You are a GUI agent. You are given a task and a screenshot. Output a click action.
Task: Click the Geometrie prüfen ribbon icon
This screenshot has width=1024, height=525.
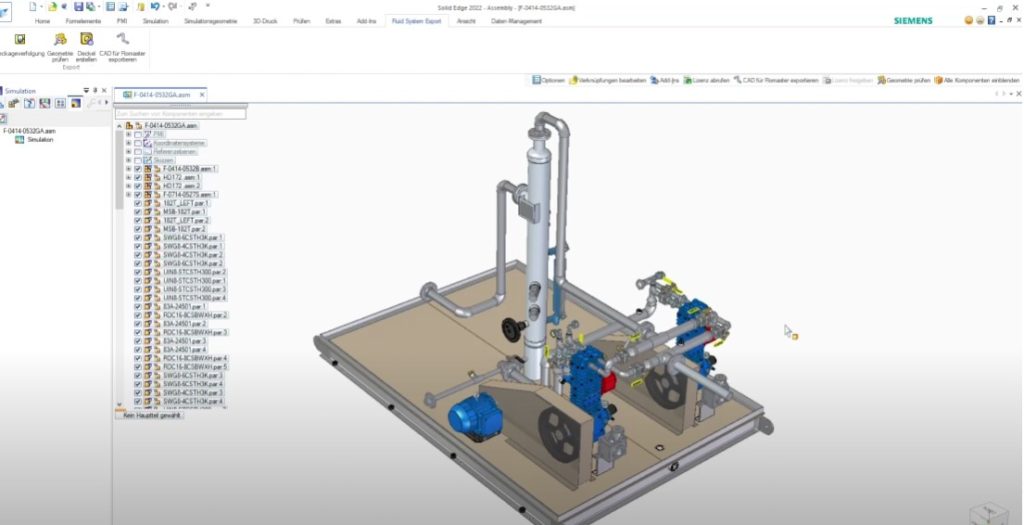coord(60,39)
